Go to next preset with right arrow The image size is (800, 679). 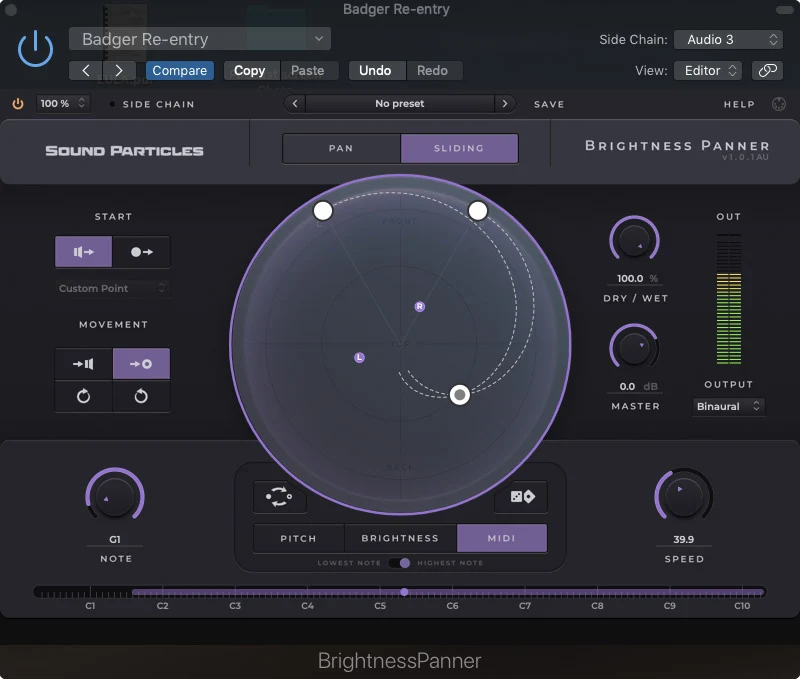tap(119, 70)
